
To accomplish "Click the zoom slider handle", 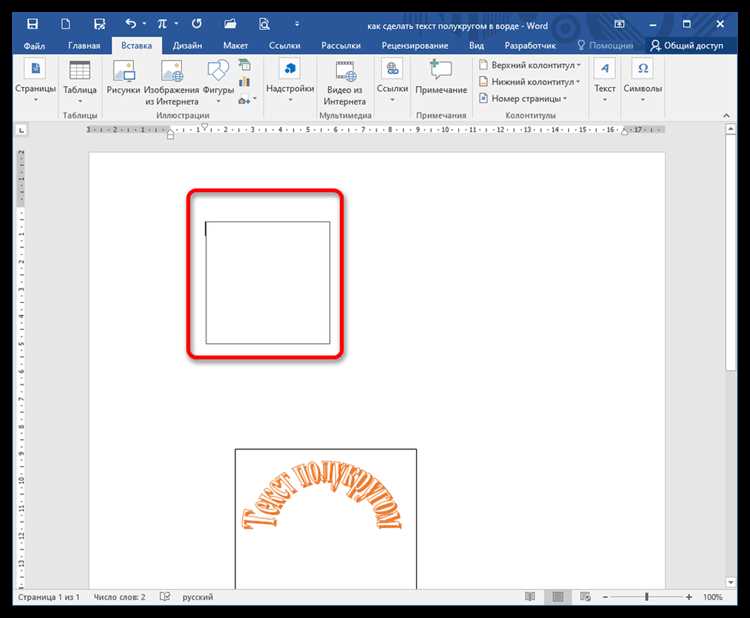I will [647, 597].
